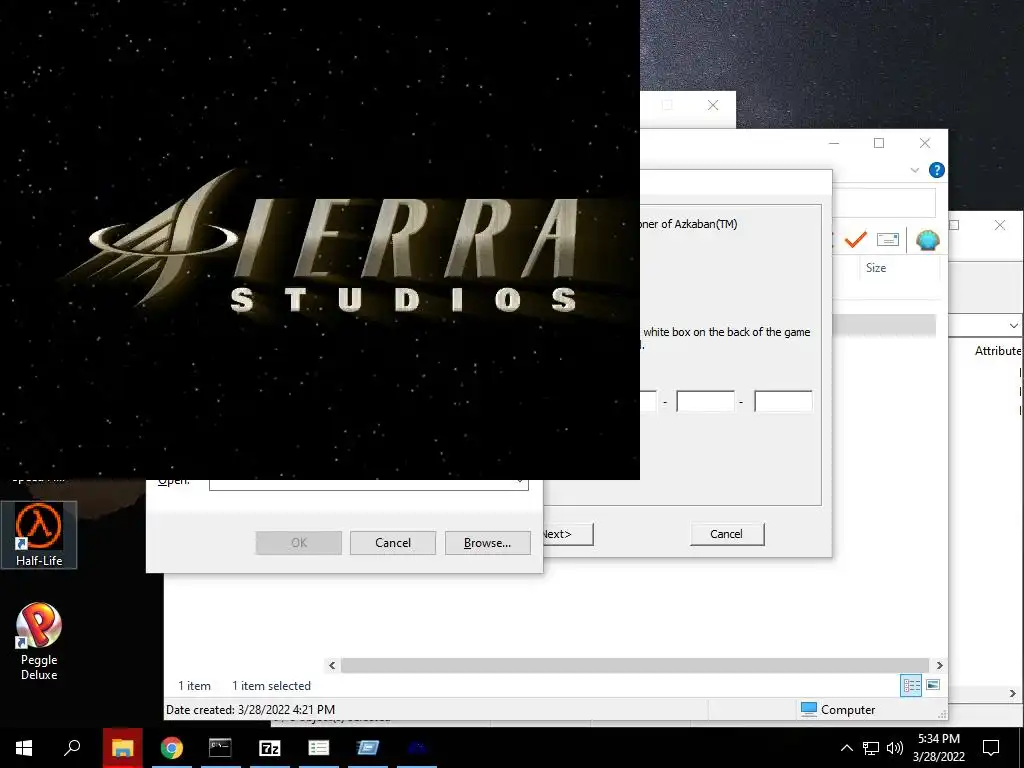Click the Sierra Studios splash video
The height and width of the screenshot is (768, 1024).
click(x=320, y=240)
